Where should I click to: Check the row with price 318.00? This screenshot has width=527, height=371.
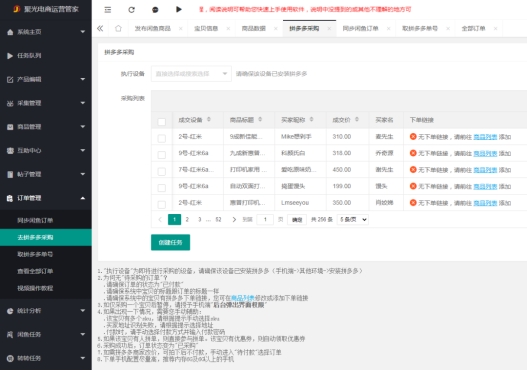pyautogui.click(x=162, y=155)
